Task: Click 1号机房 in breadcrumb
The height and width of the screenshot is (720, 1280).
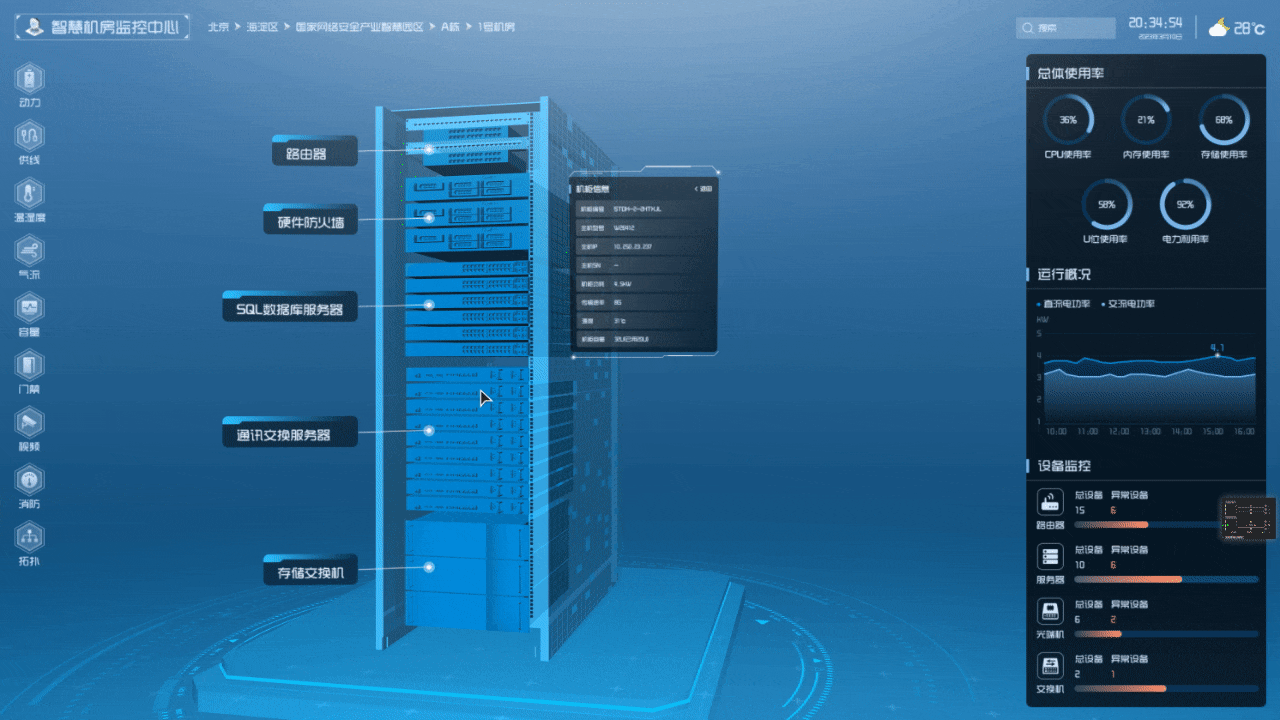Action: (x=496, y=27)
